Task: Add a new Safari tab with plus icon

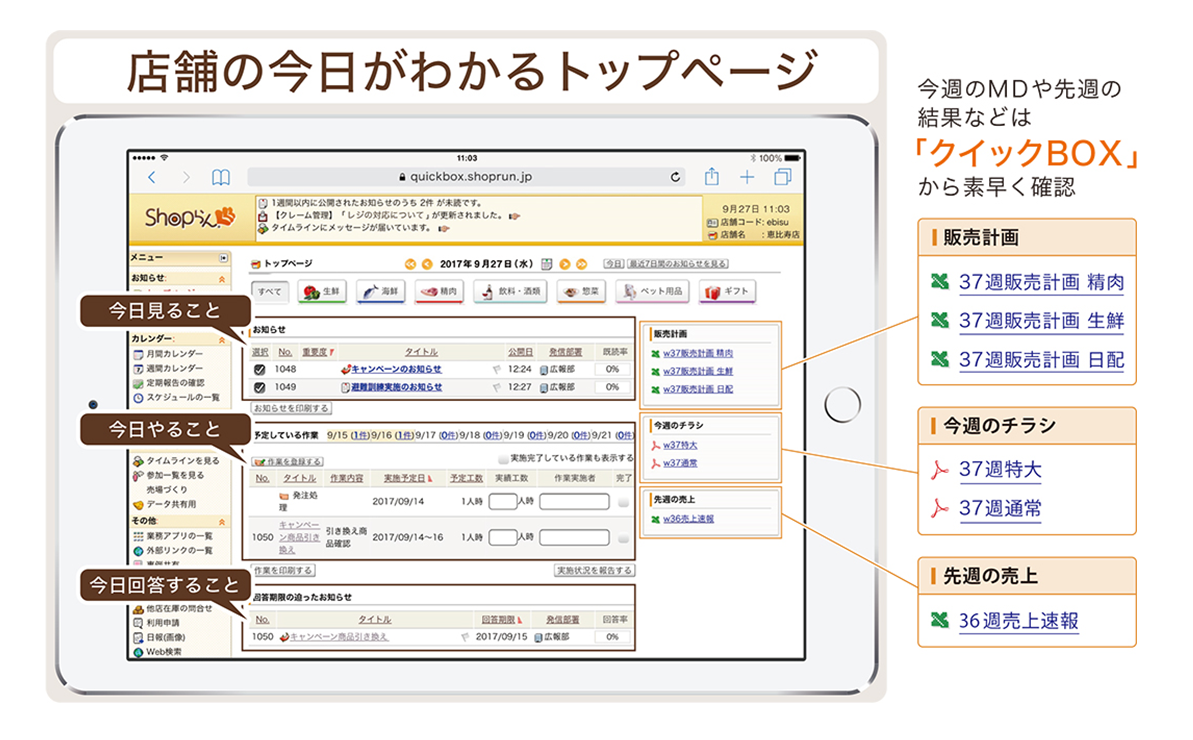Action: tap(747, 177)
